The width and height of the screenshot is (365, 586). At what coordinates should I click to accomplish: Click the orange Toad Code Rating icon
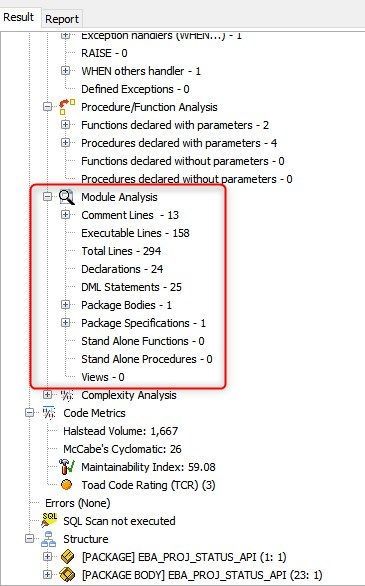[66, 485]
